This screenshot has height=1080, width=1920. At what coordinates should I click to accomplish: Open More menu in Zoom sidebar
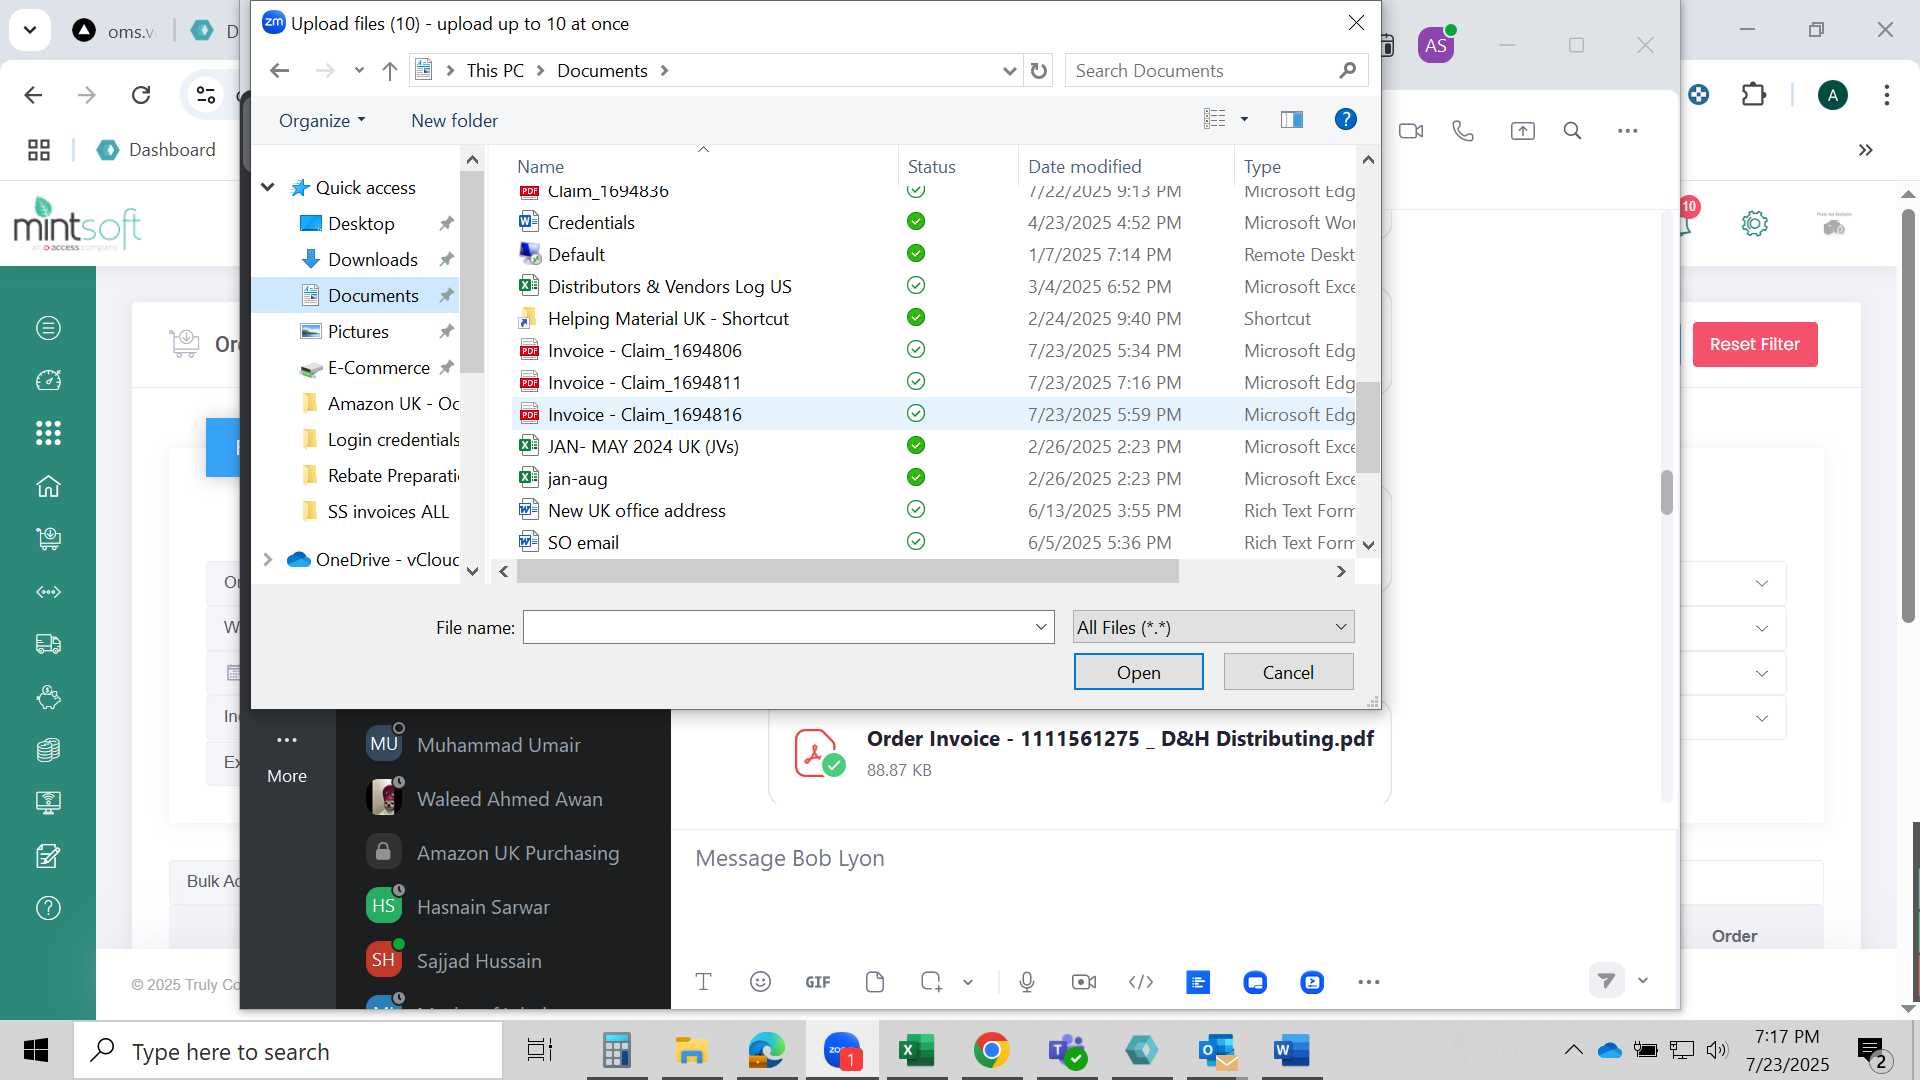[x=287, y=756]
